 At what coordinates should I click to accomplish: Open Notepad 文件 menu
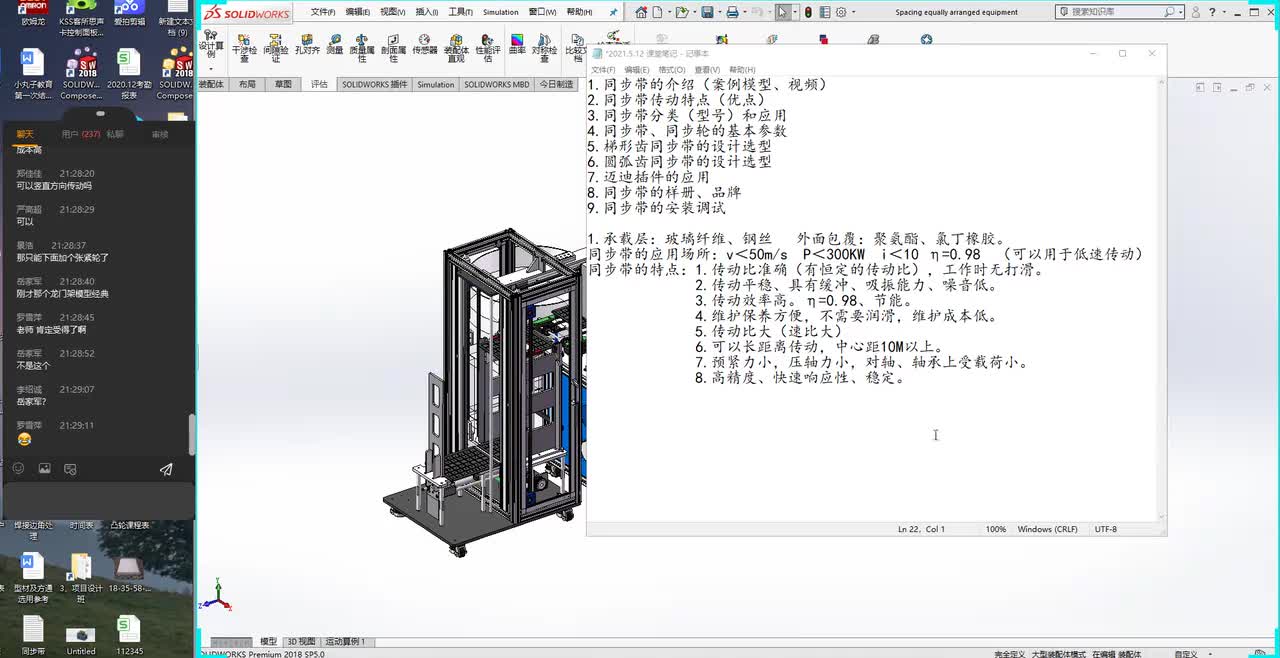(603, 70)
